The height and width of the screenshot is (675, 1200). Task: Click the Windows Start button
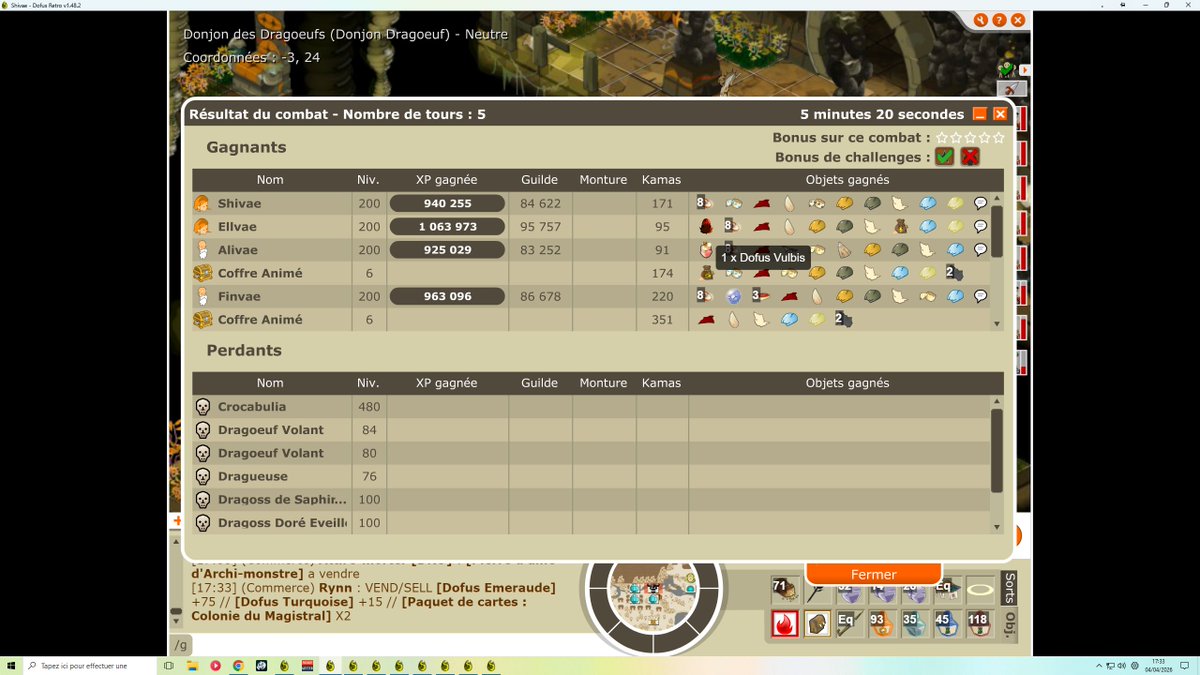[10, 665]
